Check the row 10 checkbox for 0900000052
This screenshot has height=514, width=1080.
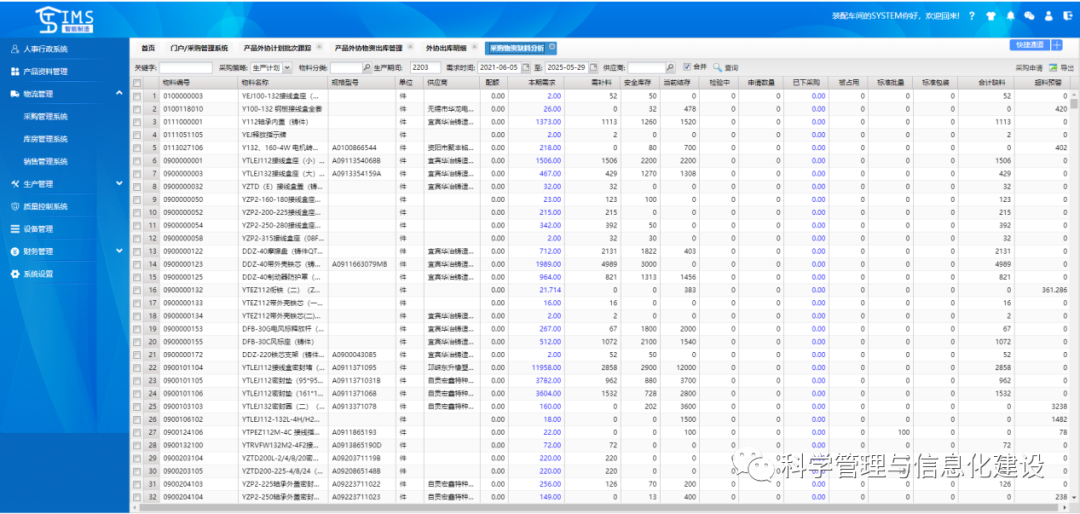click(x=137, y=212)
